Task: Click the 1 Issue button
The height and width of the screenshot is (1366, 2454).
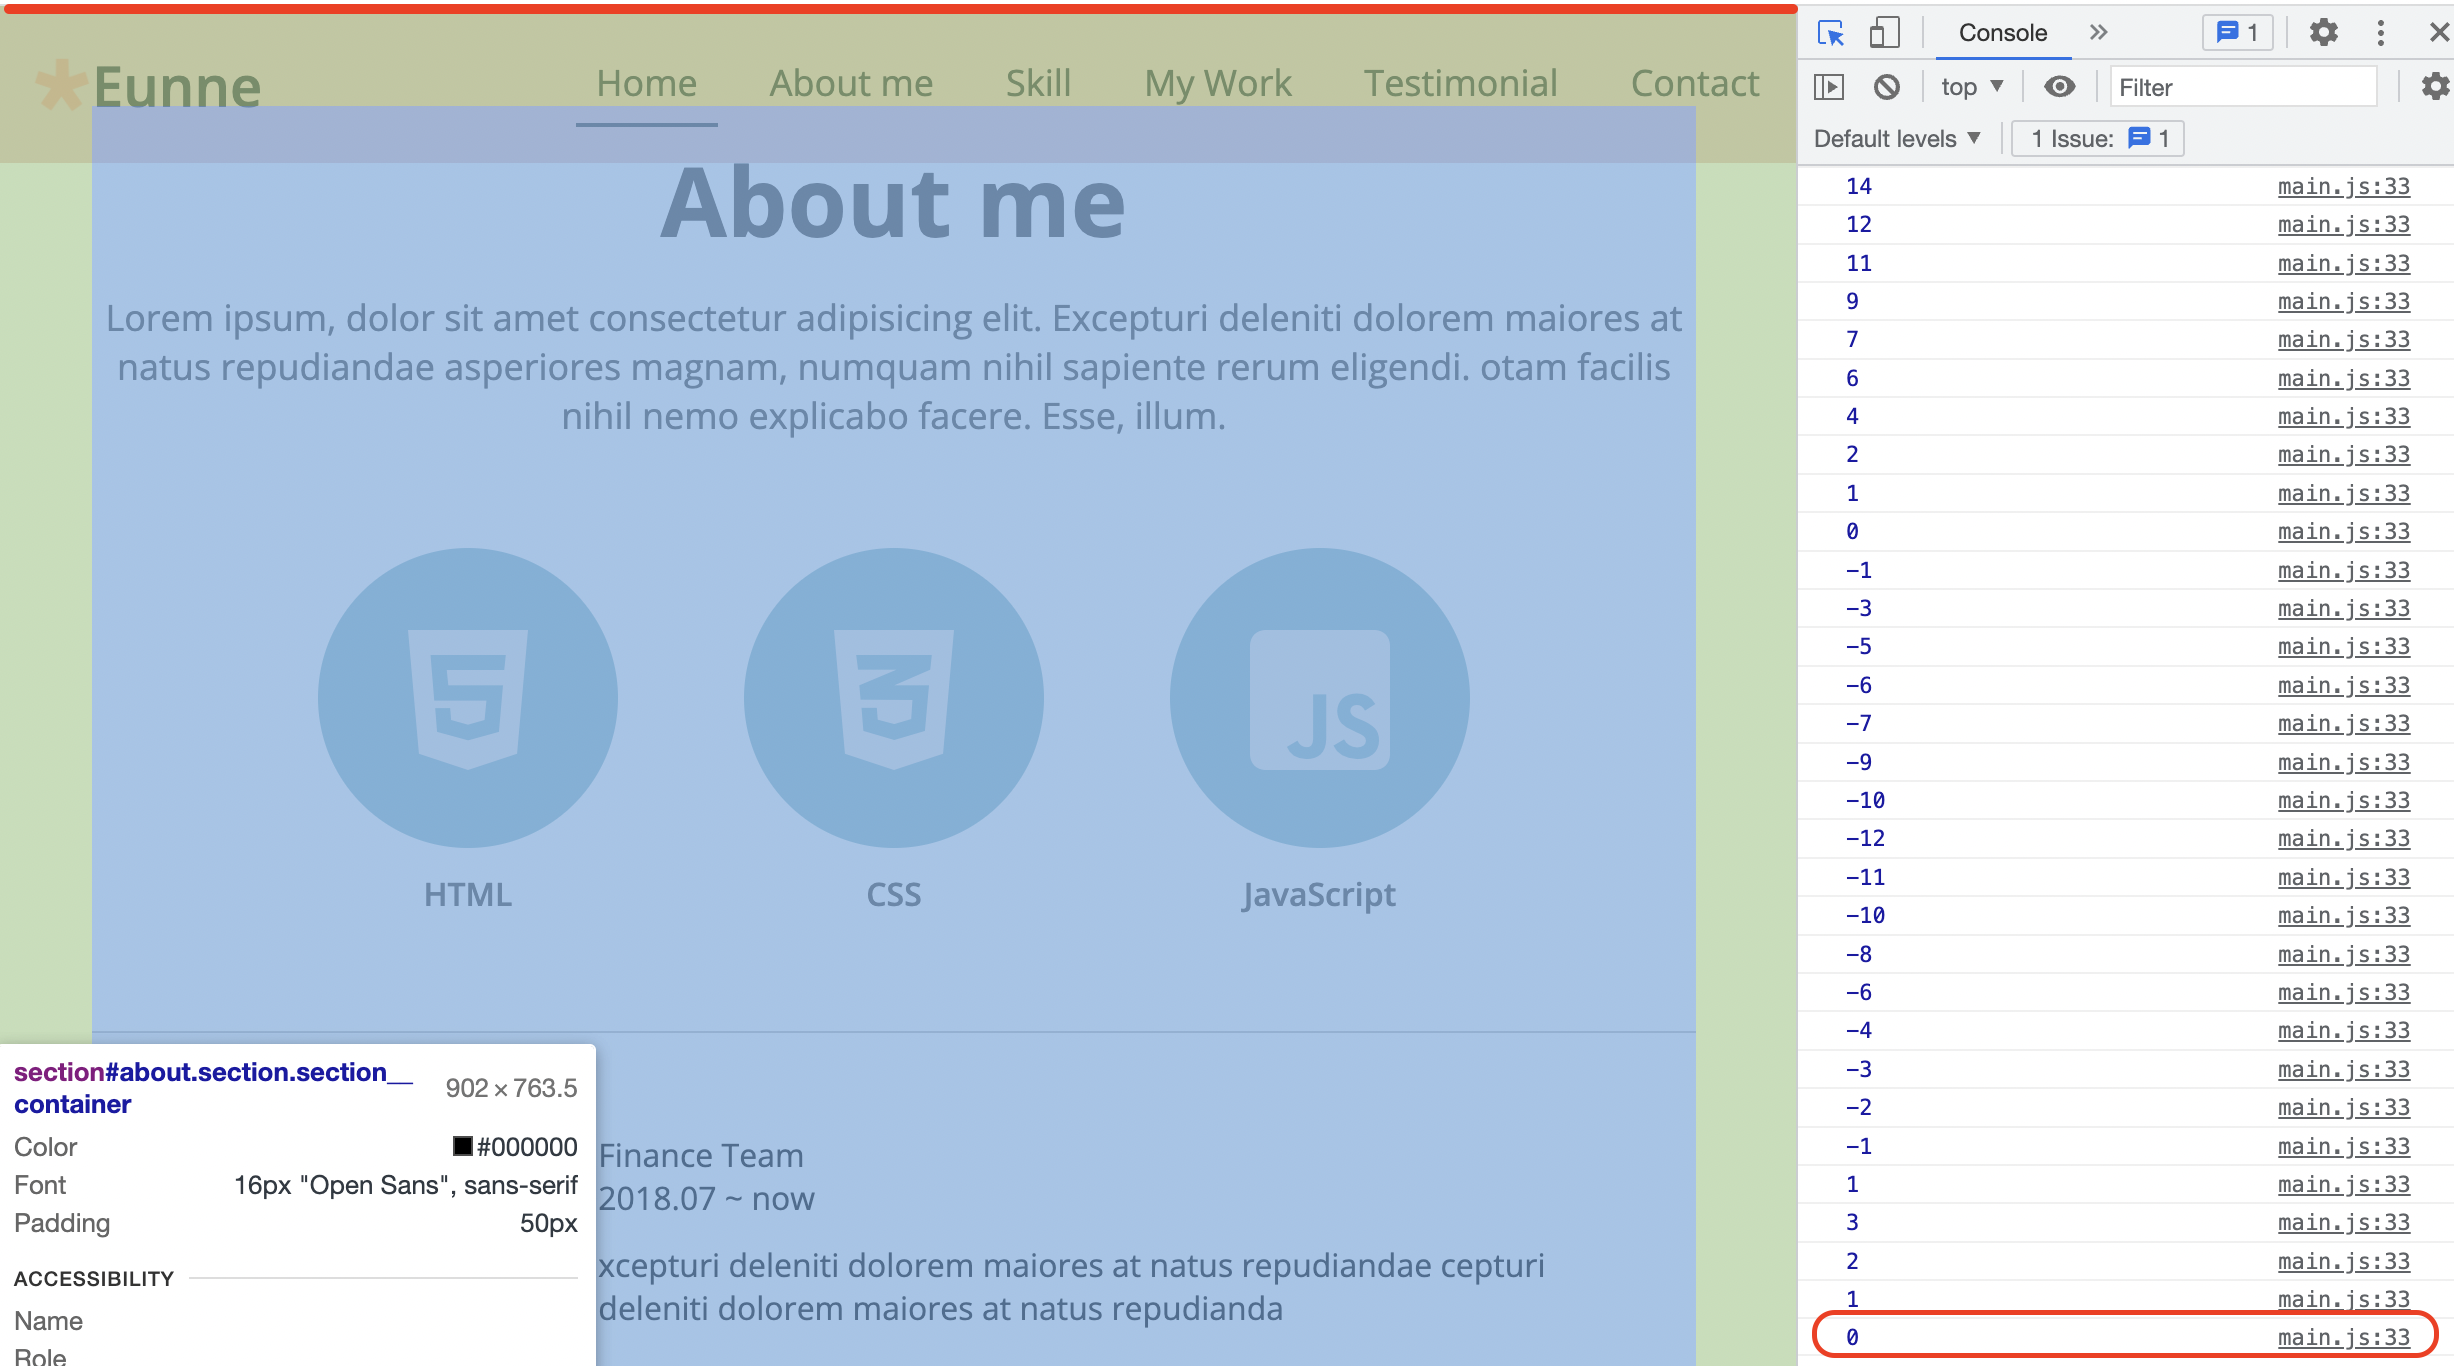Action: click(2098, 138)
